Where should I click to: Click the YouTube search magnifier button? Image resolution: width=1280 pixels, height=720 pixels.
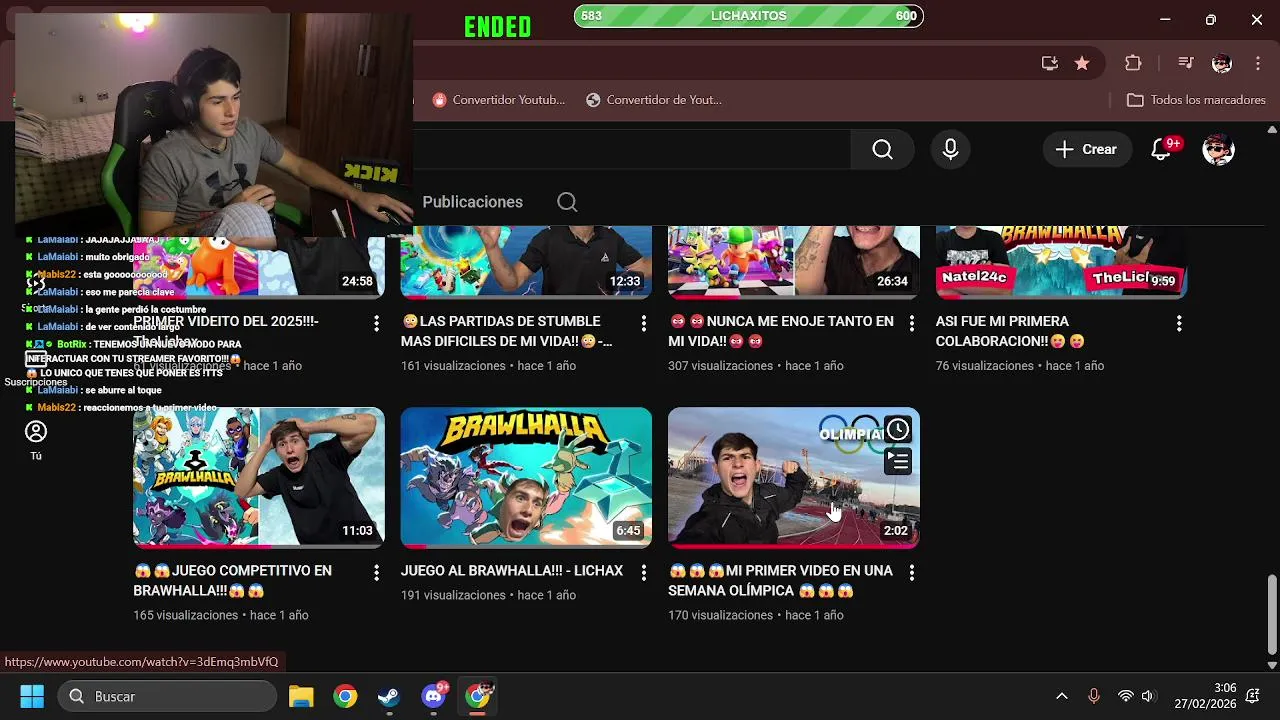[882, 149]
